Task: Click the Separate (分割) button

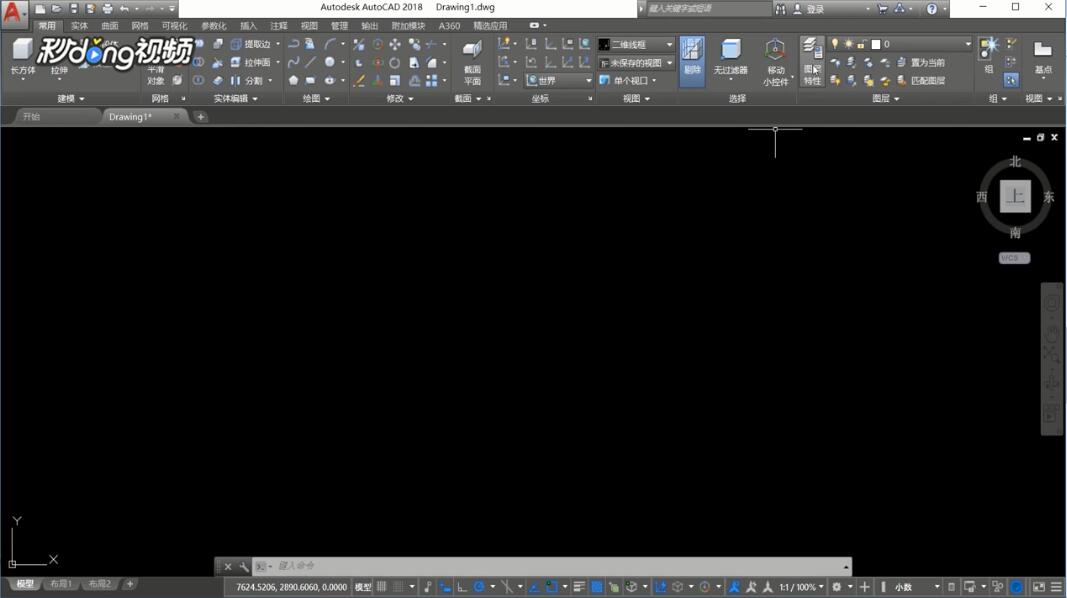Action: tap(246, 80)
